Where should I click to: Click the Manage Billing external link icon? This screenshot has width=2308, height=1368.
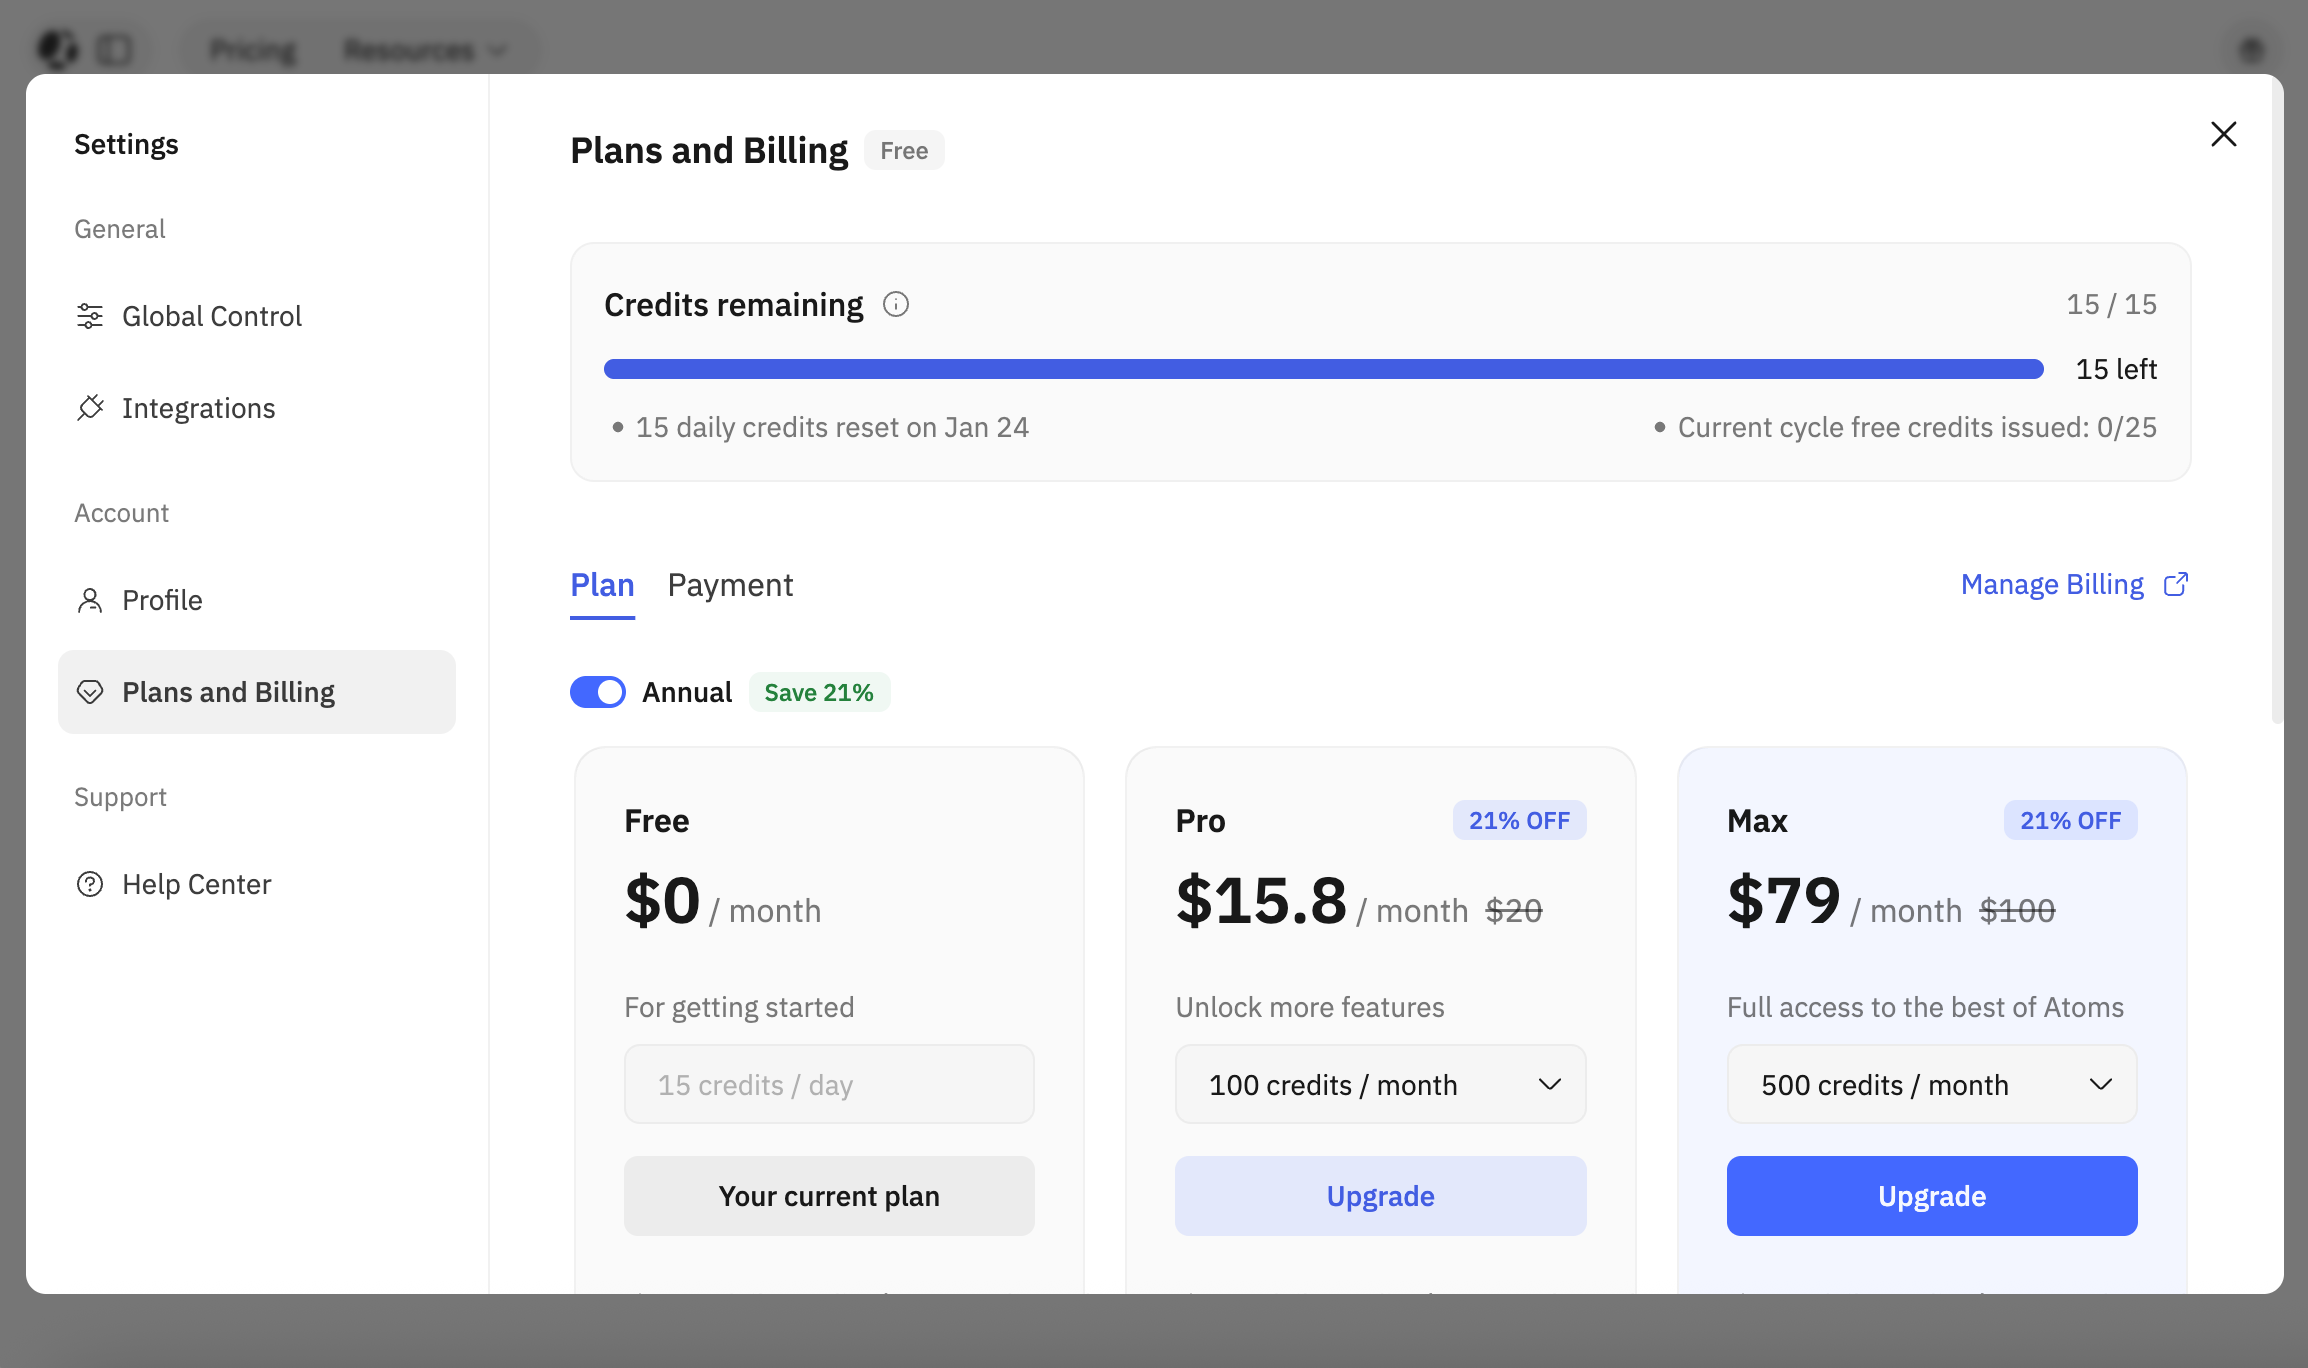tap(2176, 584)
